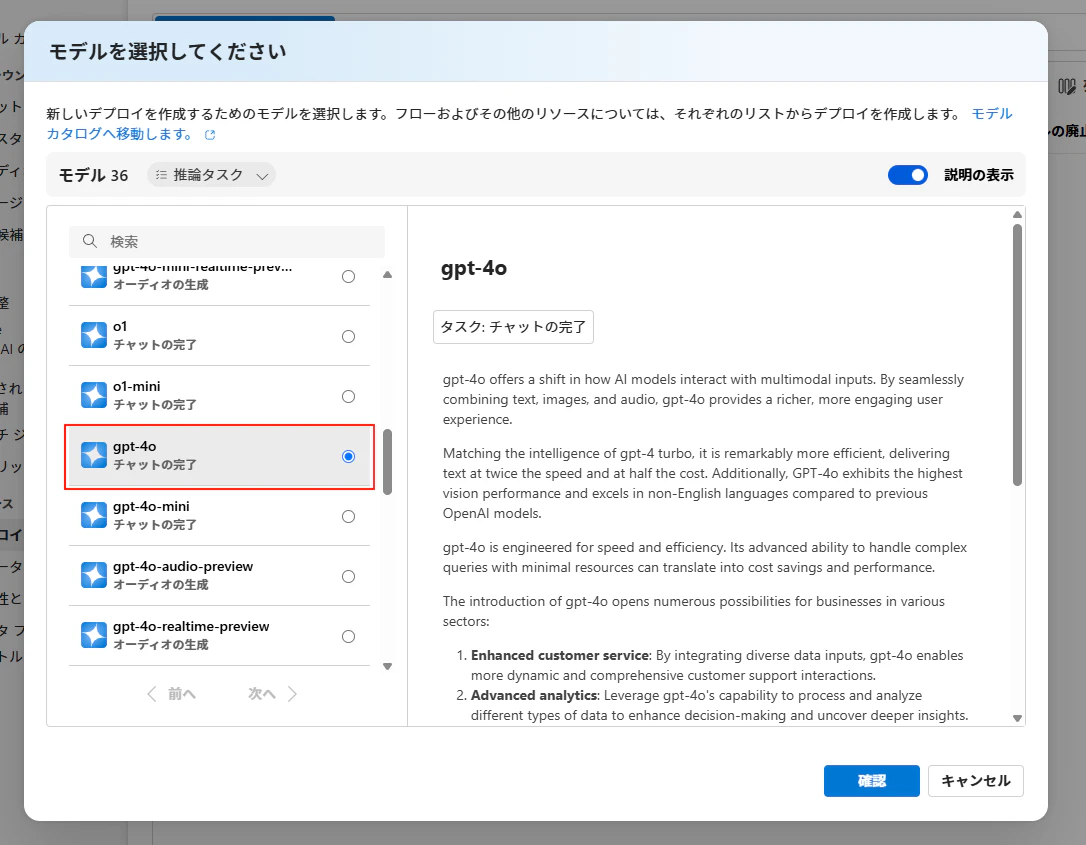Click the gpt-4o-realtime-preview row label
This screenshot has height=845, width=1086.
click(x=191, y=626)
